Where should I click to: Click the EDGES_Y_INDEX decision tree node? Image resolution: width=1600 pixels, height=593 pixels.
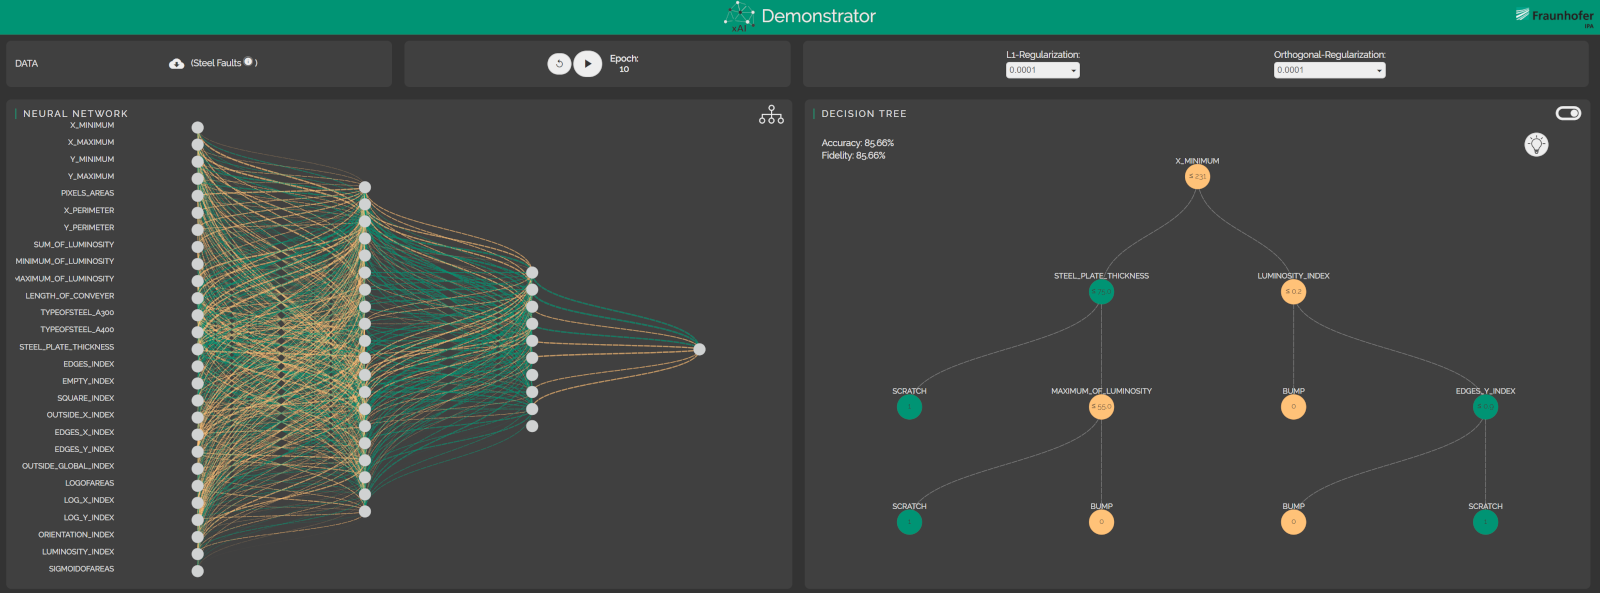pyautogui.click(x=1485, y=407)
